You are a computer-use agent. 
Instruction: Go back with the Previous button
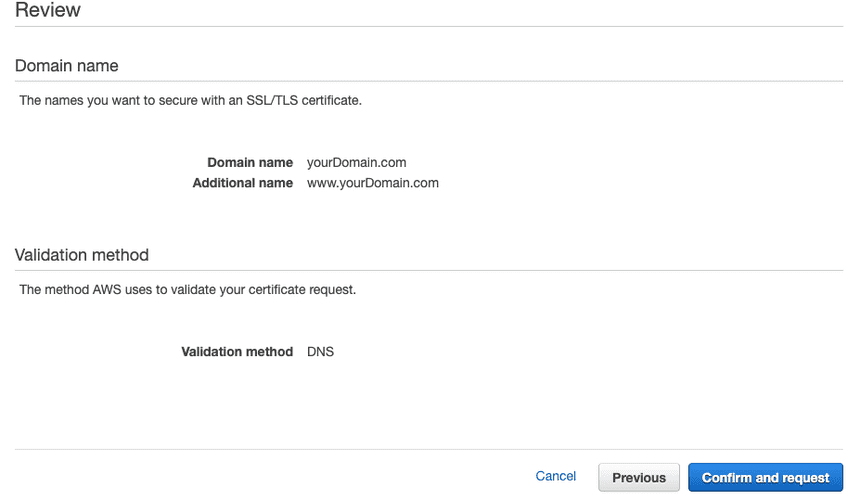click(639, 478)
